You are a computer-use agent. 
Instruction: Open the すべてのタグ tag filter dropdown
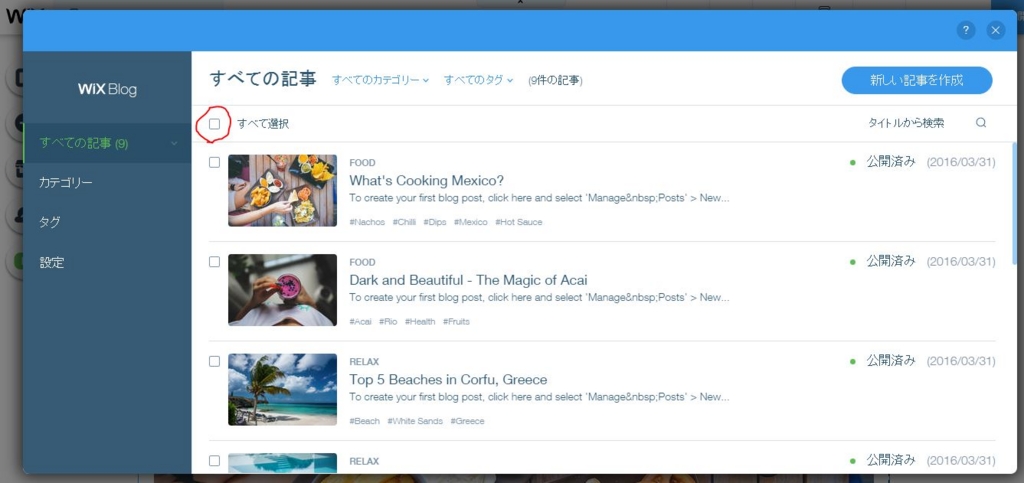click(479, 80)
